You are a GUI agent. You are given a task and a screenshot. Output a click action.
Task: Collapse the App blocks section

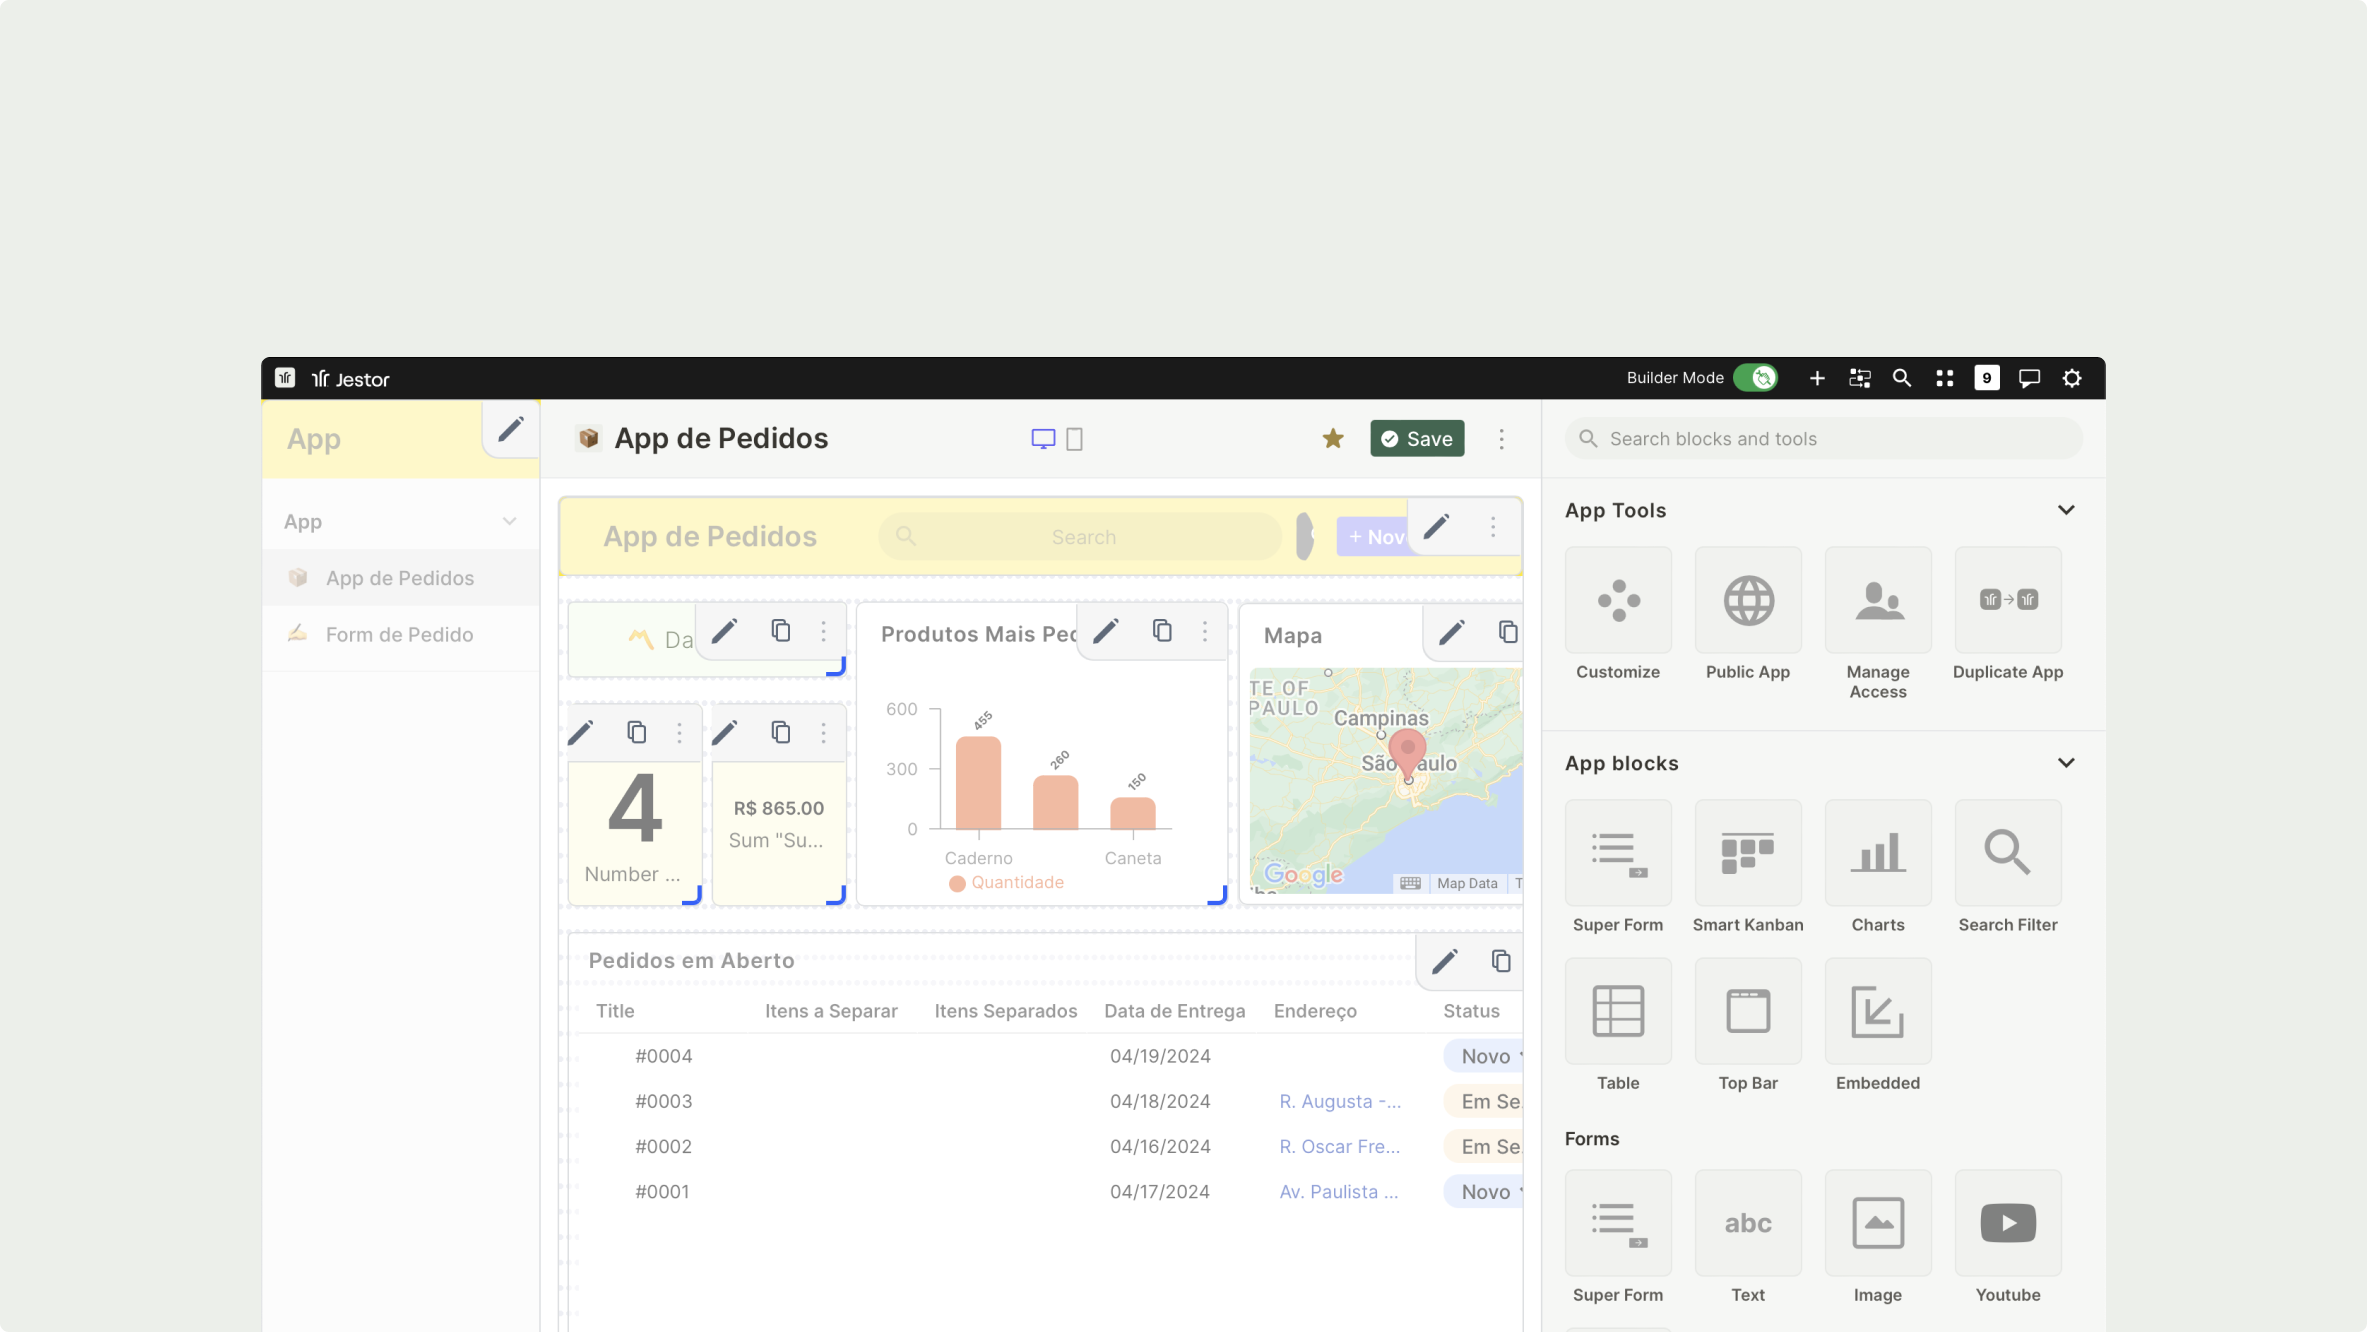(x=2065, y=763)
